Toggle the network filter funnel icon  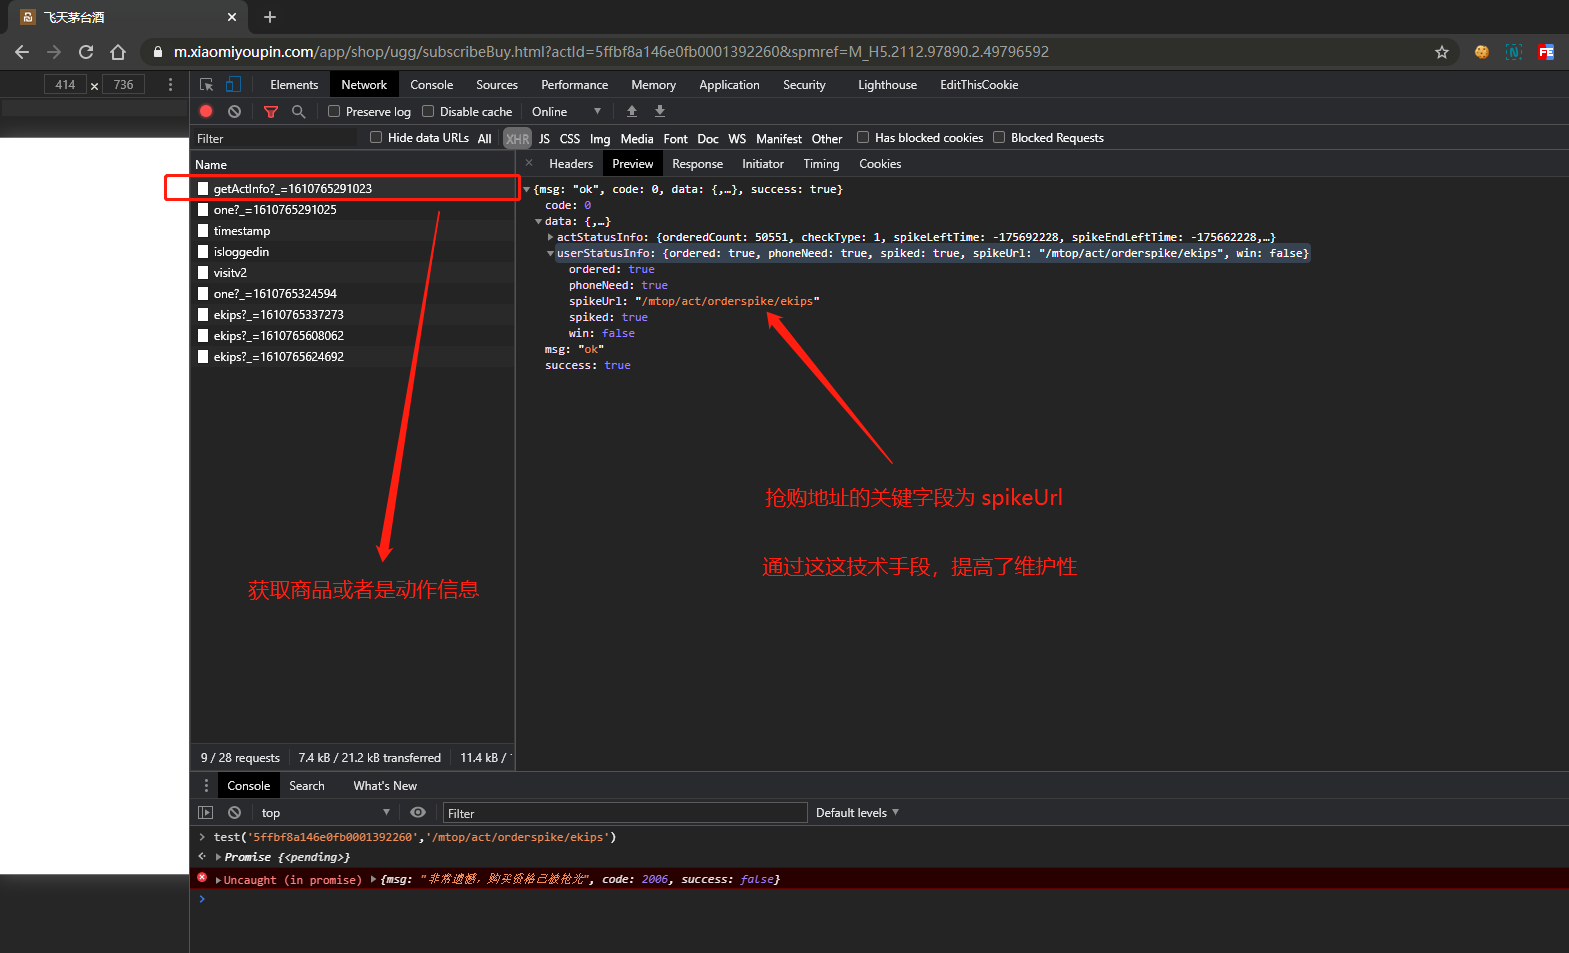pos(270,112)
